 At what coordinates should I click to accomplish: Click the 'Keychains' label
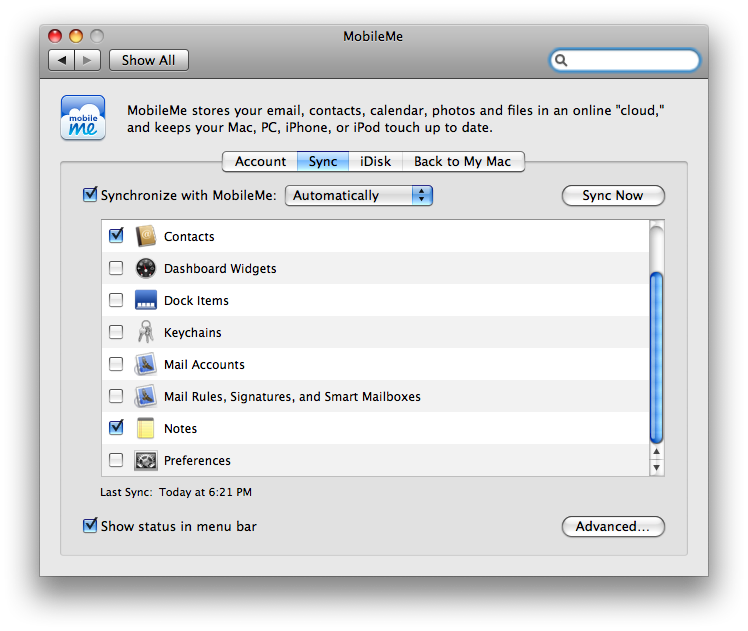193,332
